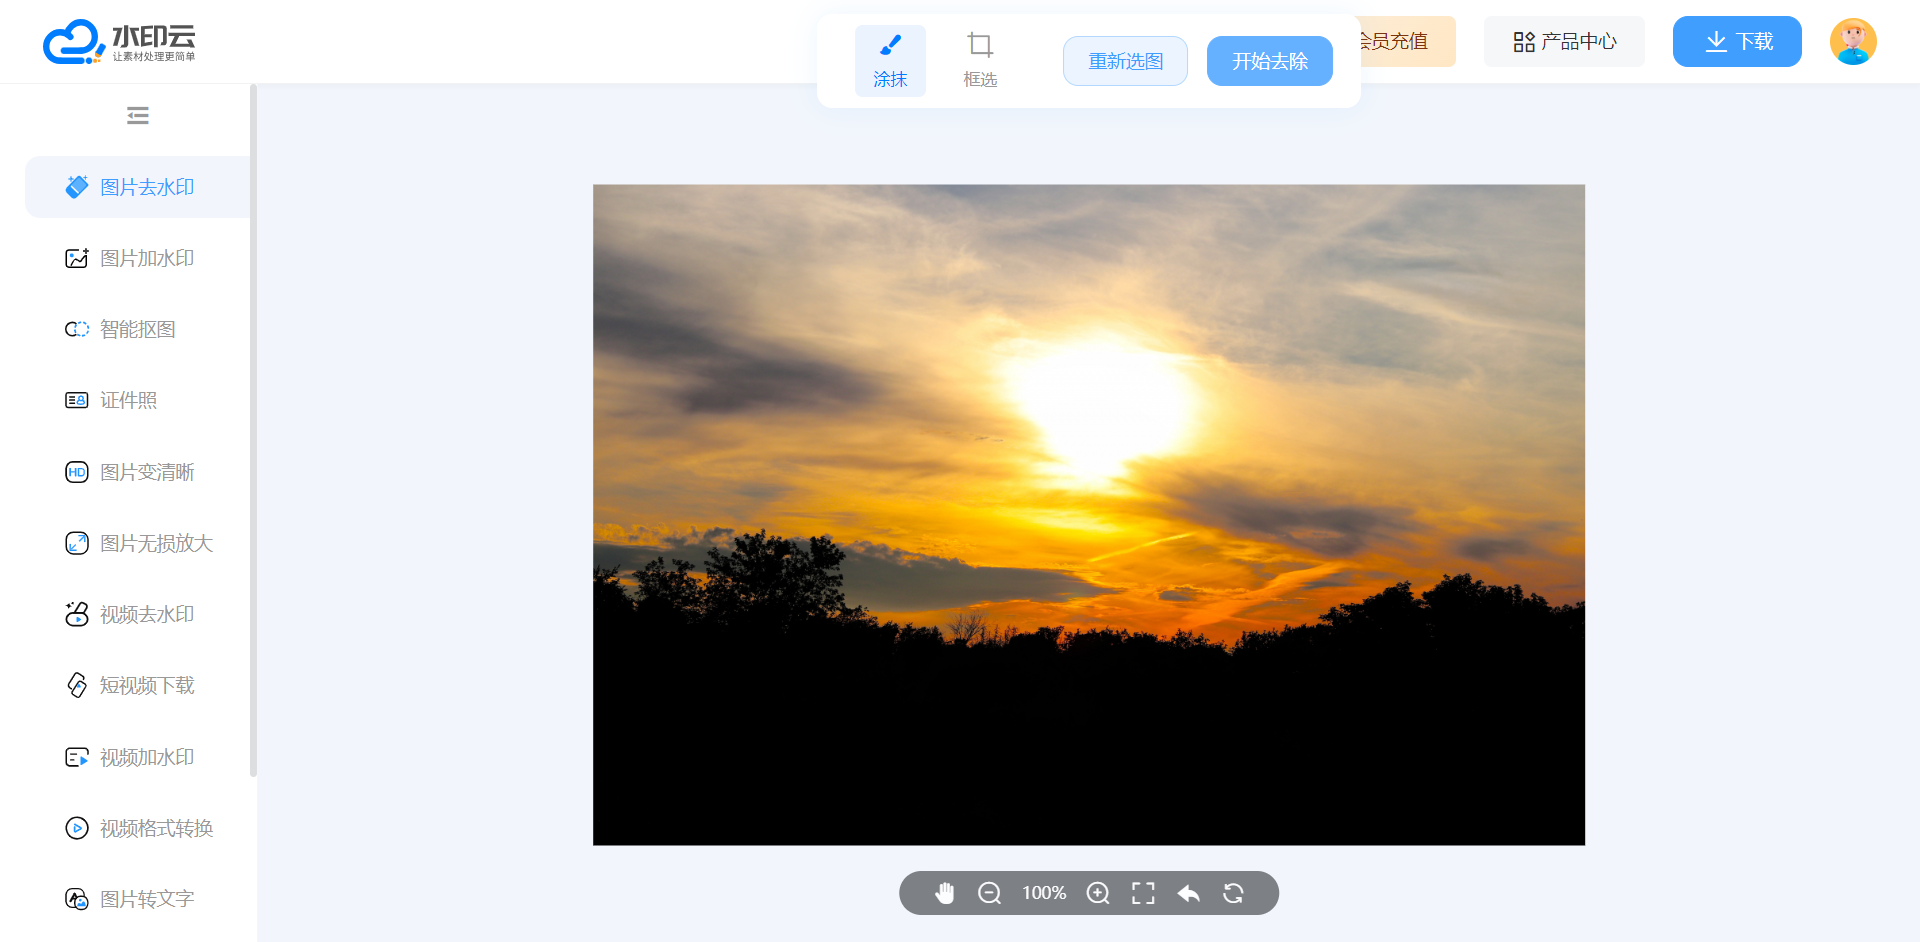Click the 开始去除 button

pos(1270,61)
